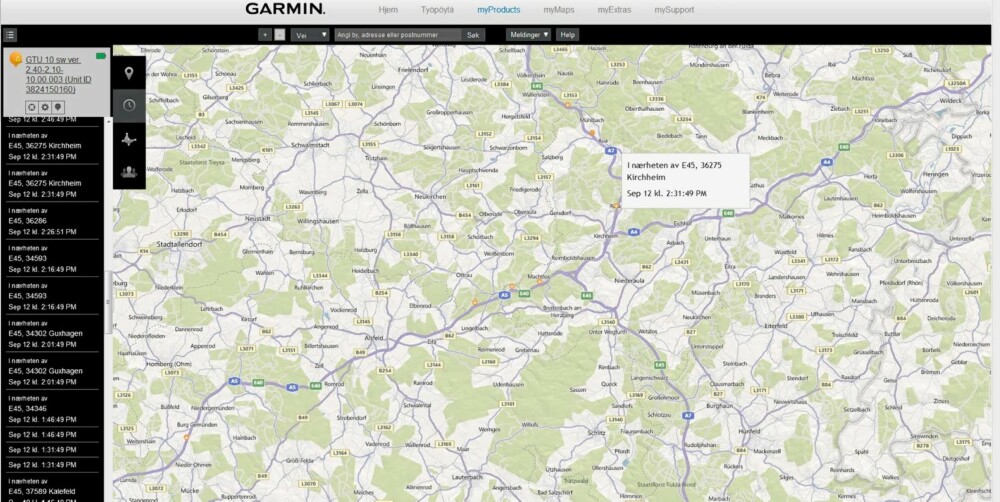Go to the Hjem tab
Viewport: 1000px width, 502px height.
(388, 10)
